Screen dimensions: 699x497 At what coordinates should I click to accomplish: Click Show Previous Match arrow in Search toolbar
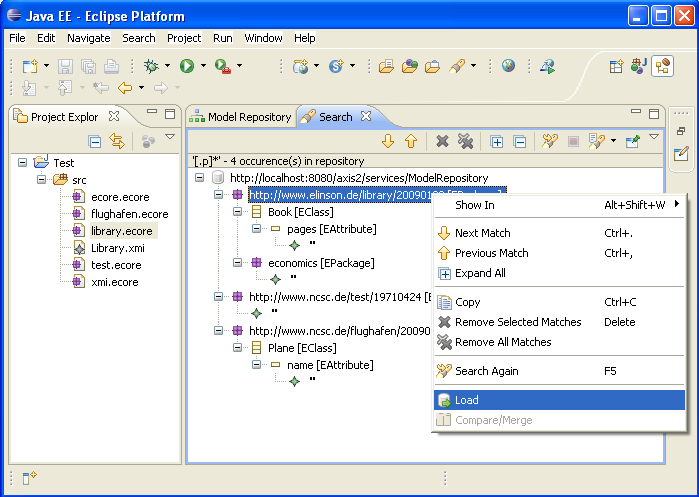point(411,141)
